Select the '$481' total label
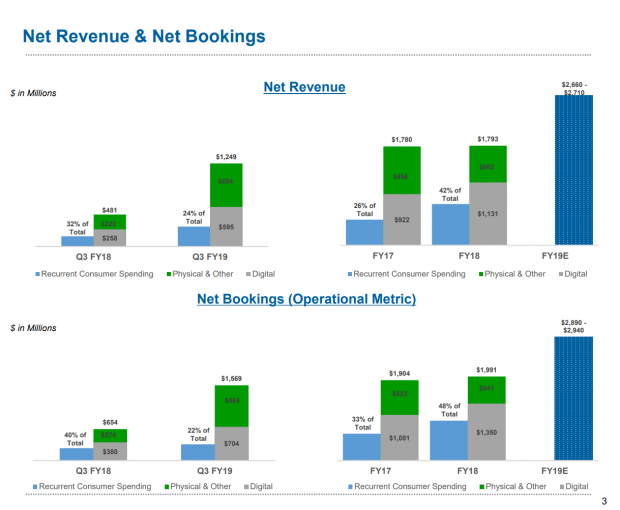The width and height of the screenshot is (620, 510). click(110, 210)
